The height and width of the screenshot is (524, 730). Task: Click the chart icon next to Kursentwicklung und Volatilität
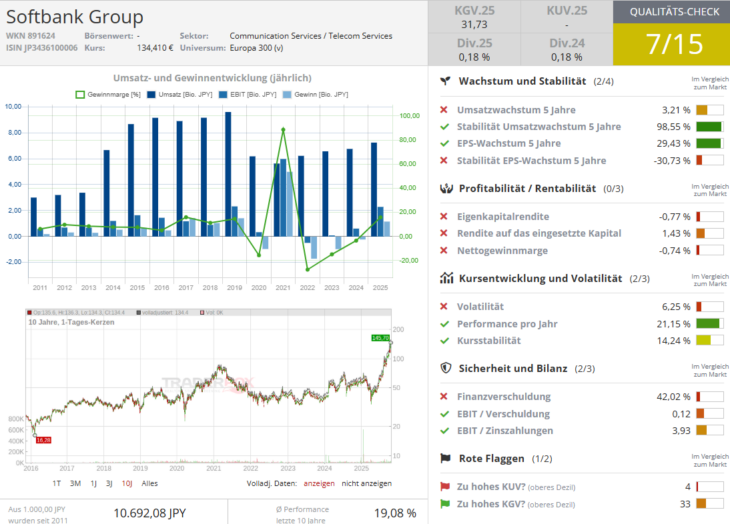[446, 278]
